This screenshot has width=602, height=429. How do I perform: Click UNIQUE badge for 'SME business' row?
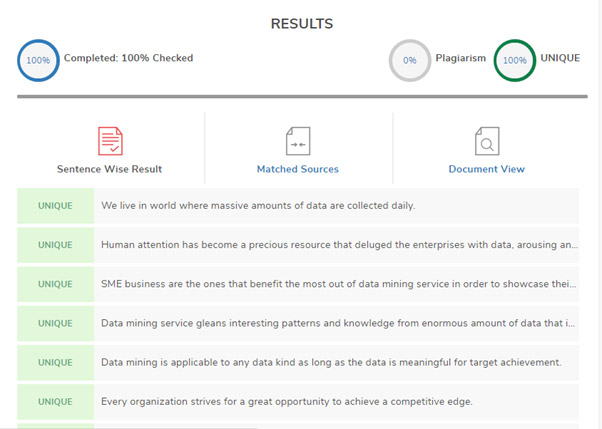[x=55, y=284]
